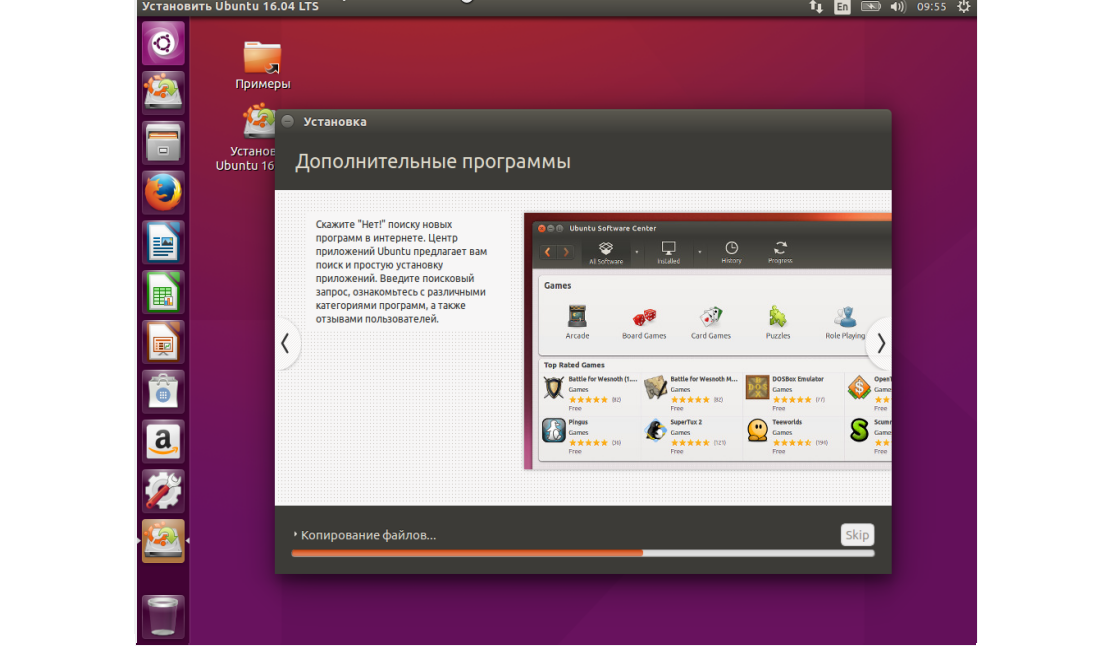The height and width of the screenshot is (649, 1097).
Task: Open the system power gear menu
Action: tap(963, 7)
